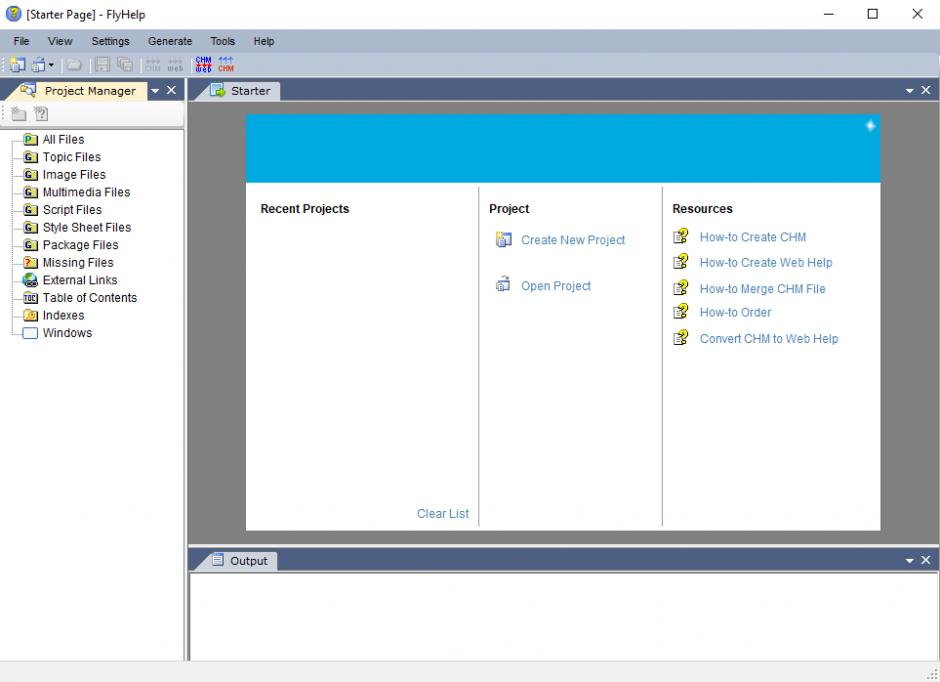Click the CHM to Web converter icon
Screen dimensions: 940x682
point(204,64)
